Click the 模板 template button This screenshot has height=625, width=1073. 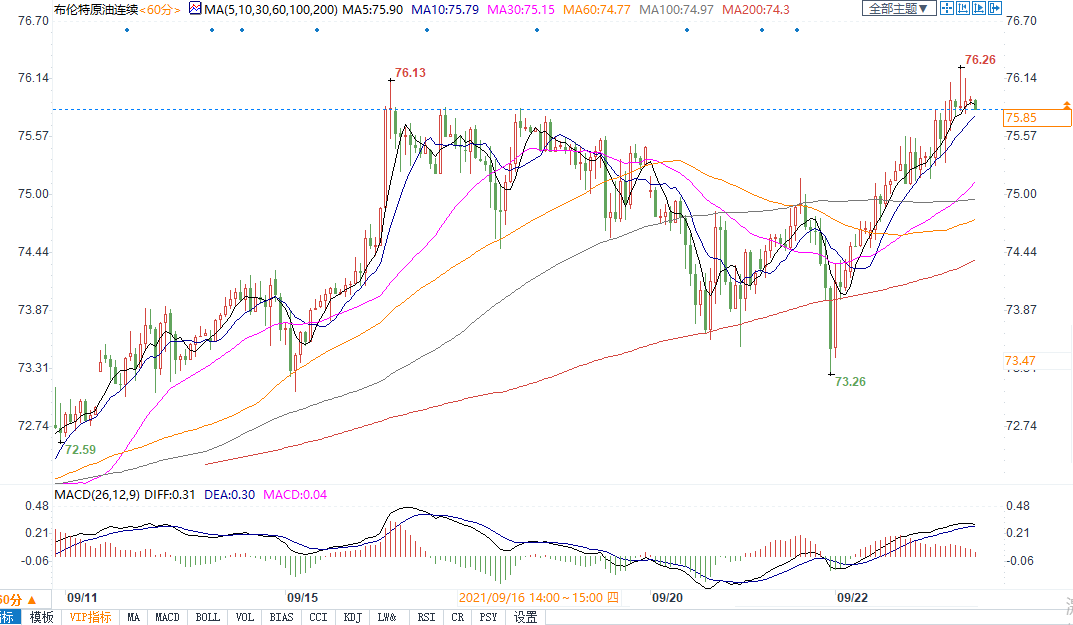pyautogui.click(x=41, y=617)
